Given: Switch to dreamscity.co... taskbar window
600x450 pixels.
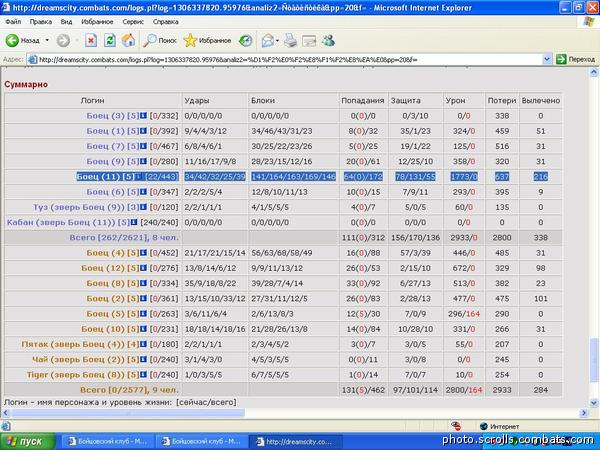Looking at the screenshot, I should (295, 441).
